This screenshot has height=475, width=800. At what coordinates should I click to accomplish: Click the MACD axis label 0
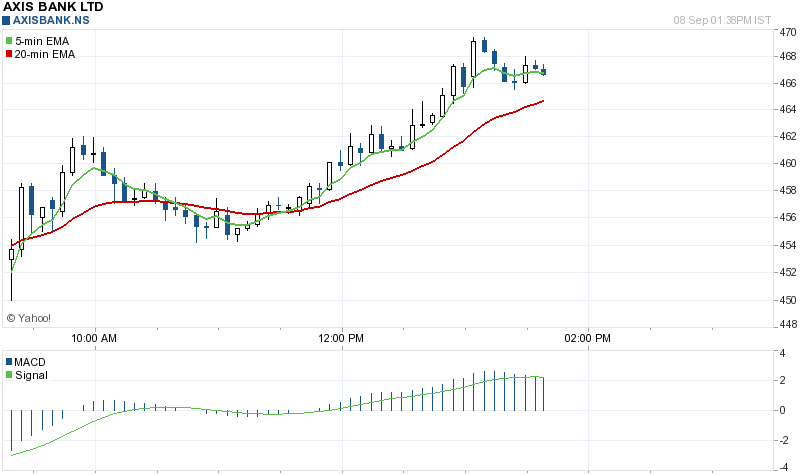coord(783,410)
